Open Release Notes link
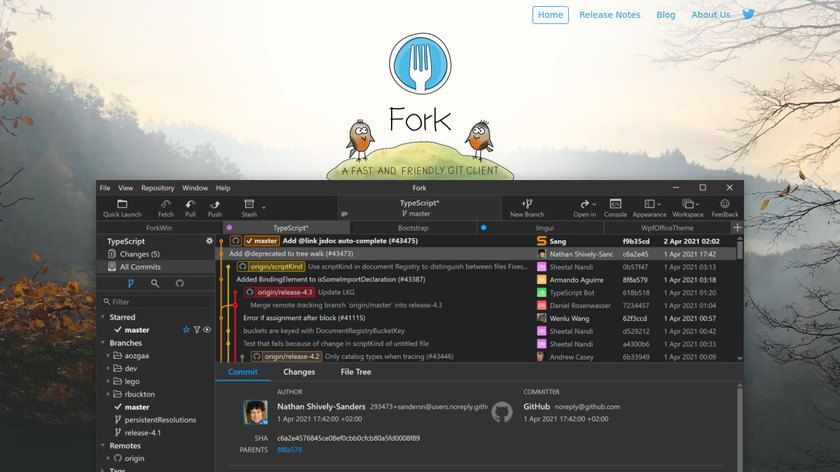The height and width of the screenshot is (472, 840). pos(610,15)
